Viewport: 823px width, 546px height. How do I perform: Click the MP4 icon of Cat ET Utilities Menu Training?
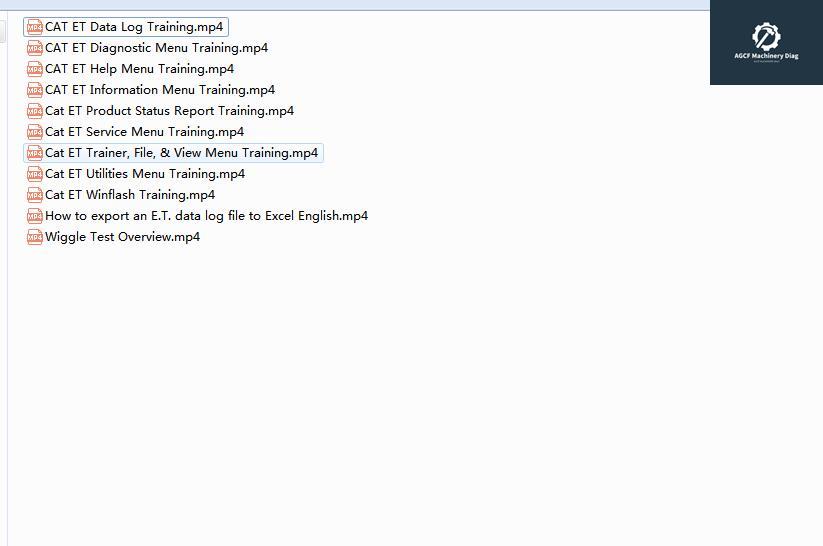coord(35,174)
